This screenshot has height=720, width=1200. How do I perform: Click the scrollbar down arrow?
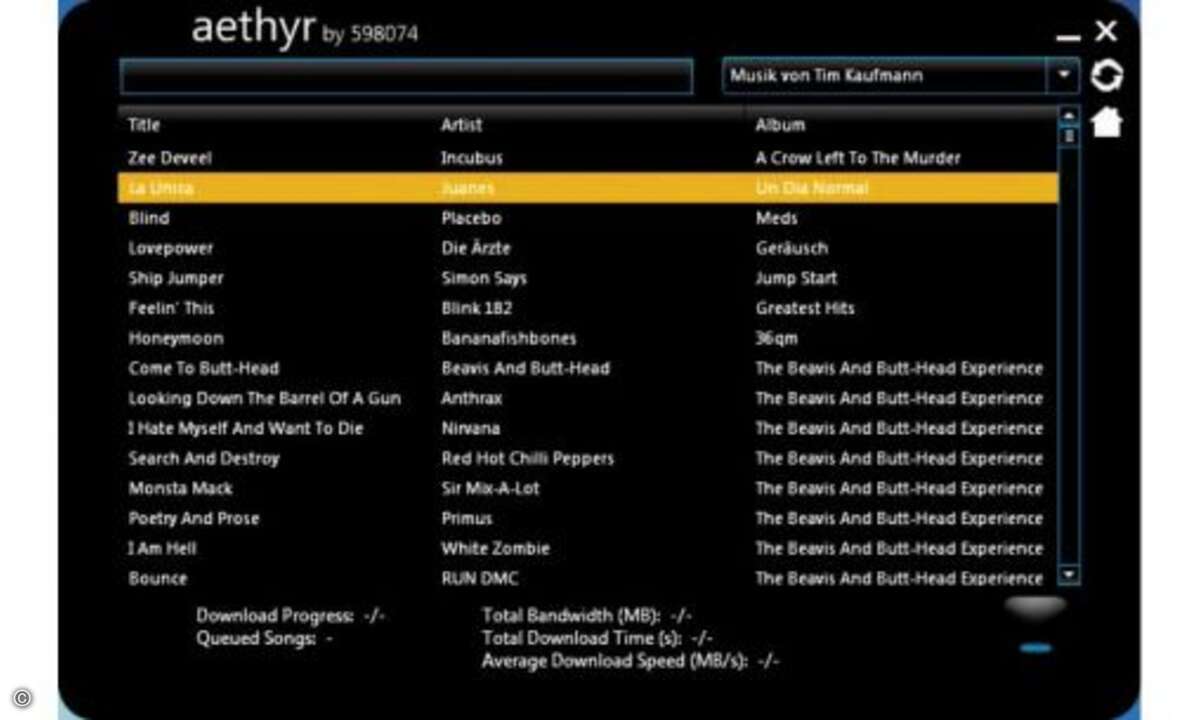[x=1069, y=575]
